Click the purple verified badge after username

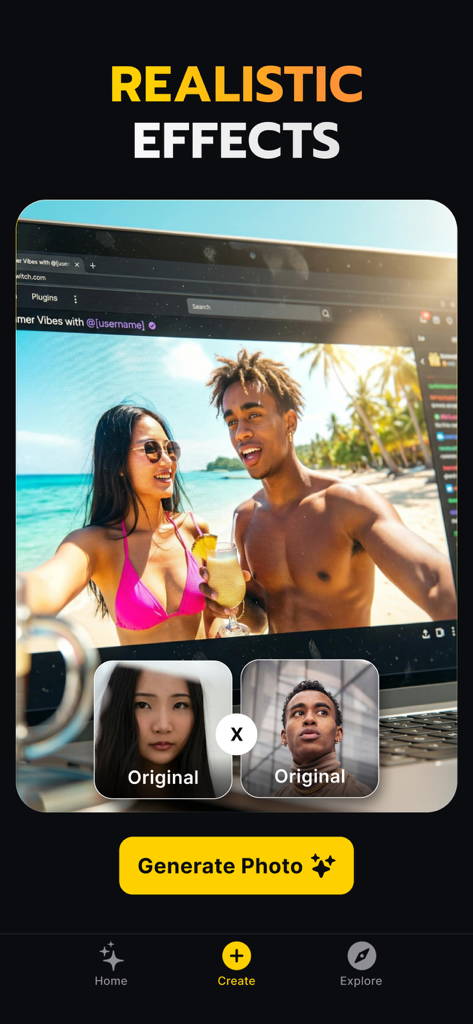click(152, 325)
